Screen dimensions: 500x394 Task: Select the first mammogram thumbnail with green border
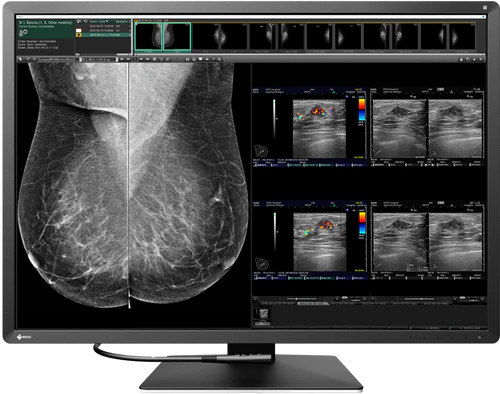click(x=148, y=36)
